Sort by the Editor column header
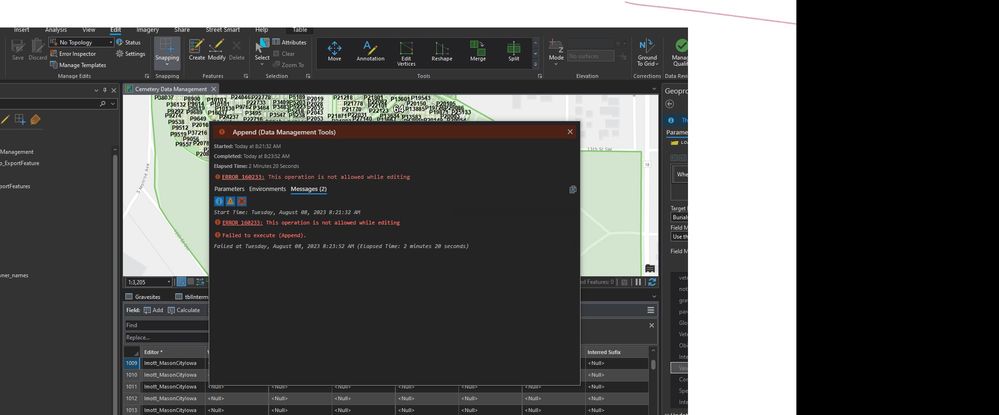The image size is (999, 415). [x=172, y=352]
